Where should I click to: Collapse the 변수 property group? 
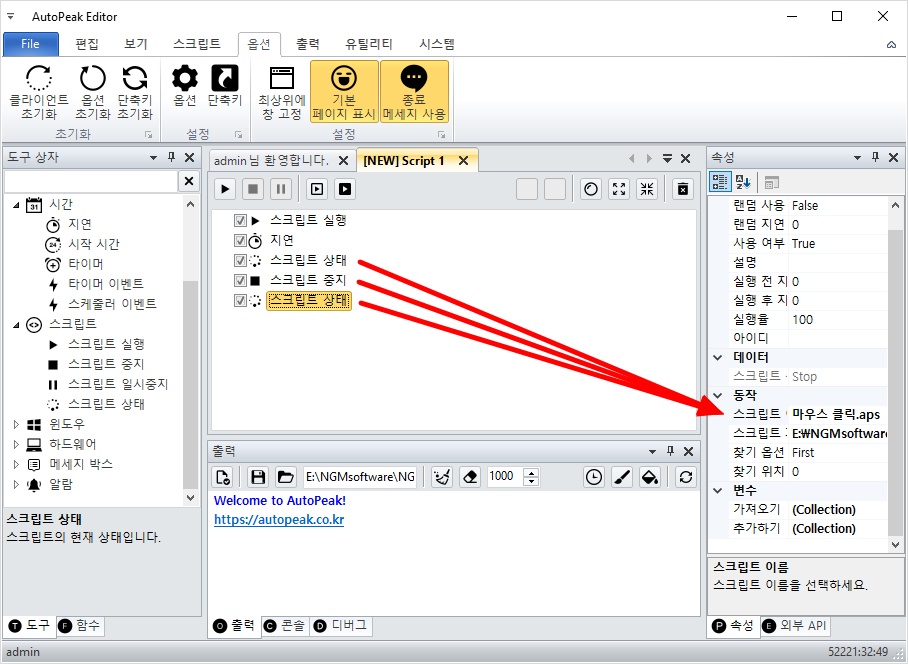(717, 491)
